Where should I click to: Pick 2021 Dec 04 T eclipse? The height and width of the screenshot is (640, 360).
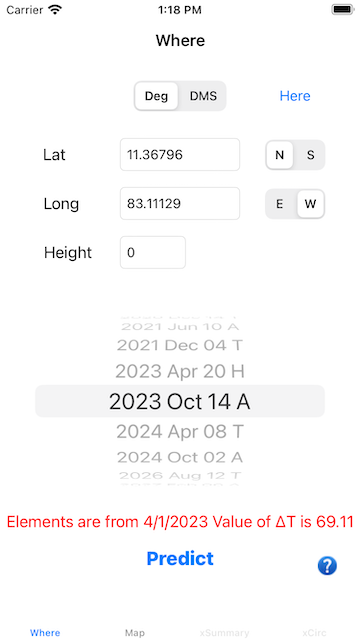[x=180, y=345]
